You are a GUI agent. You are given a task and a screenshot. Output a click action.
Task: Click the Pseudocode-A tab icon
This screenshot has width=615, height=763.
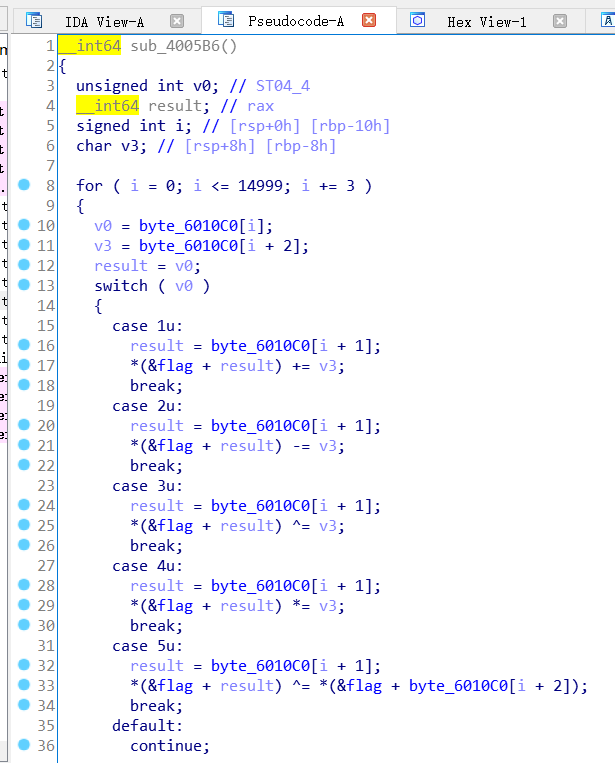pos(226,19)
